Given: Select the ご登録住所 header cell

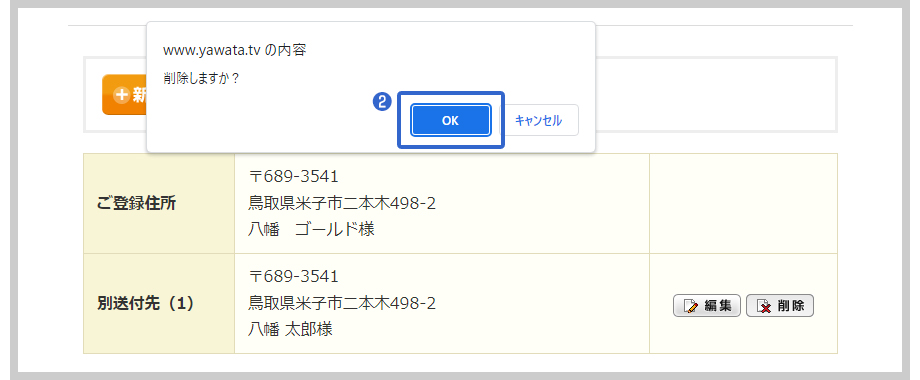Looking at the screenshot, I should click(x=159, y=203).
